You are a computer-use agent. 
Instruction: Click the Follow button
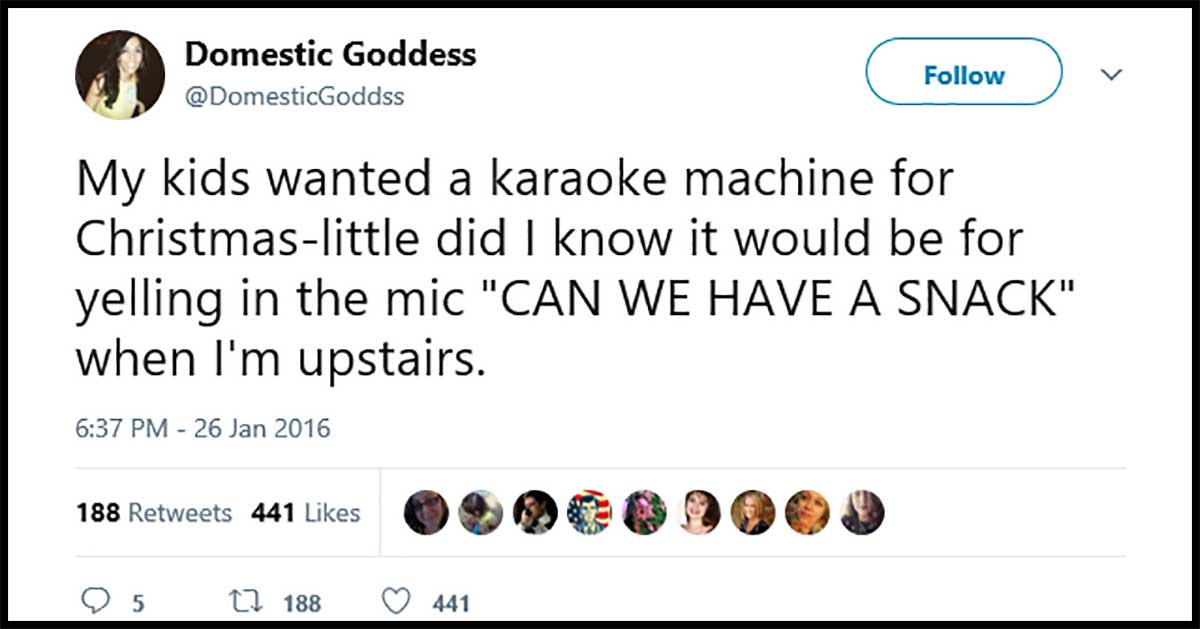point(963,75)
